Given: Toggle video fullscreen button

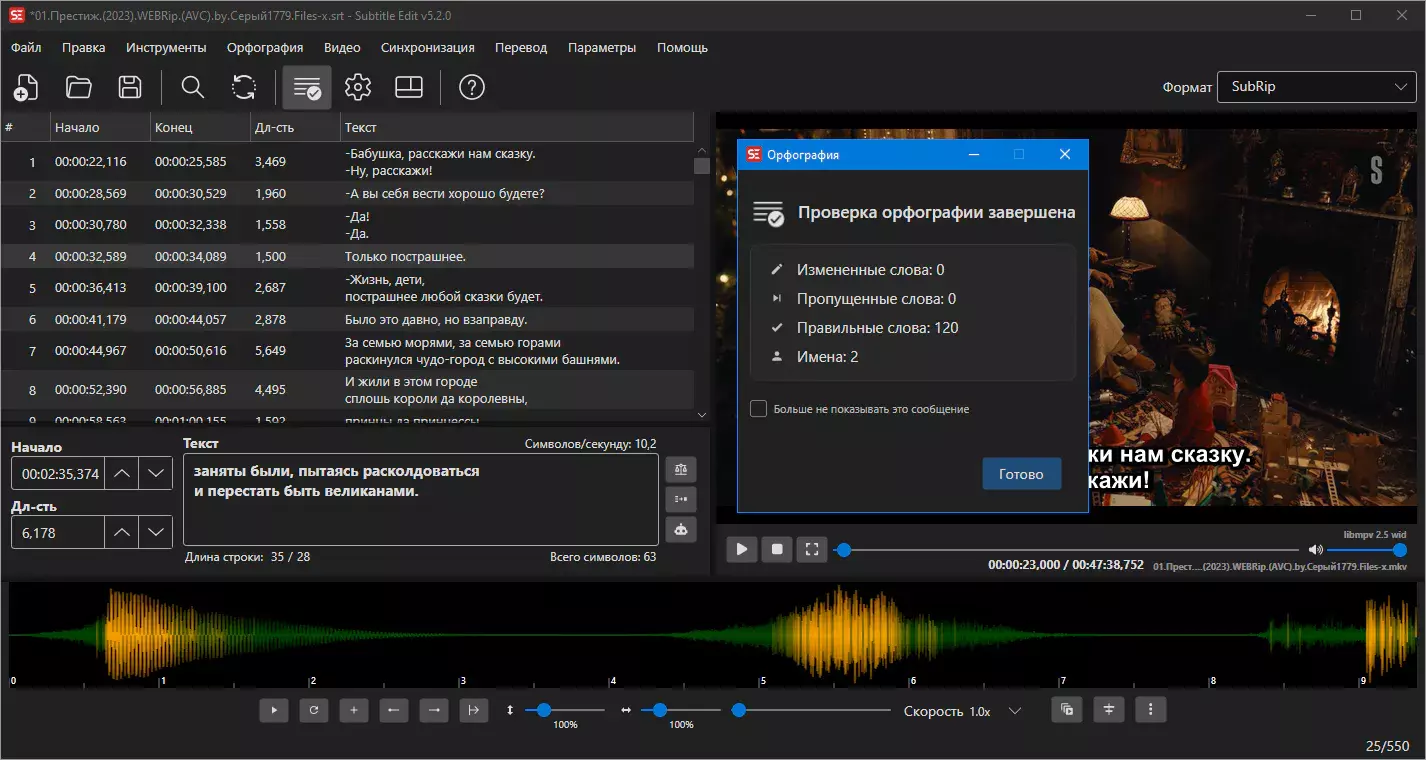Looking at the screenshot, I should (812, 549).
